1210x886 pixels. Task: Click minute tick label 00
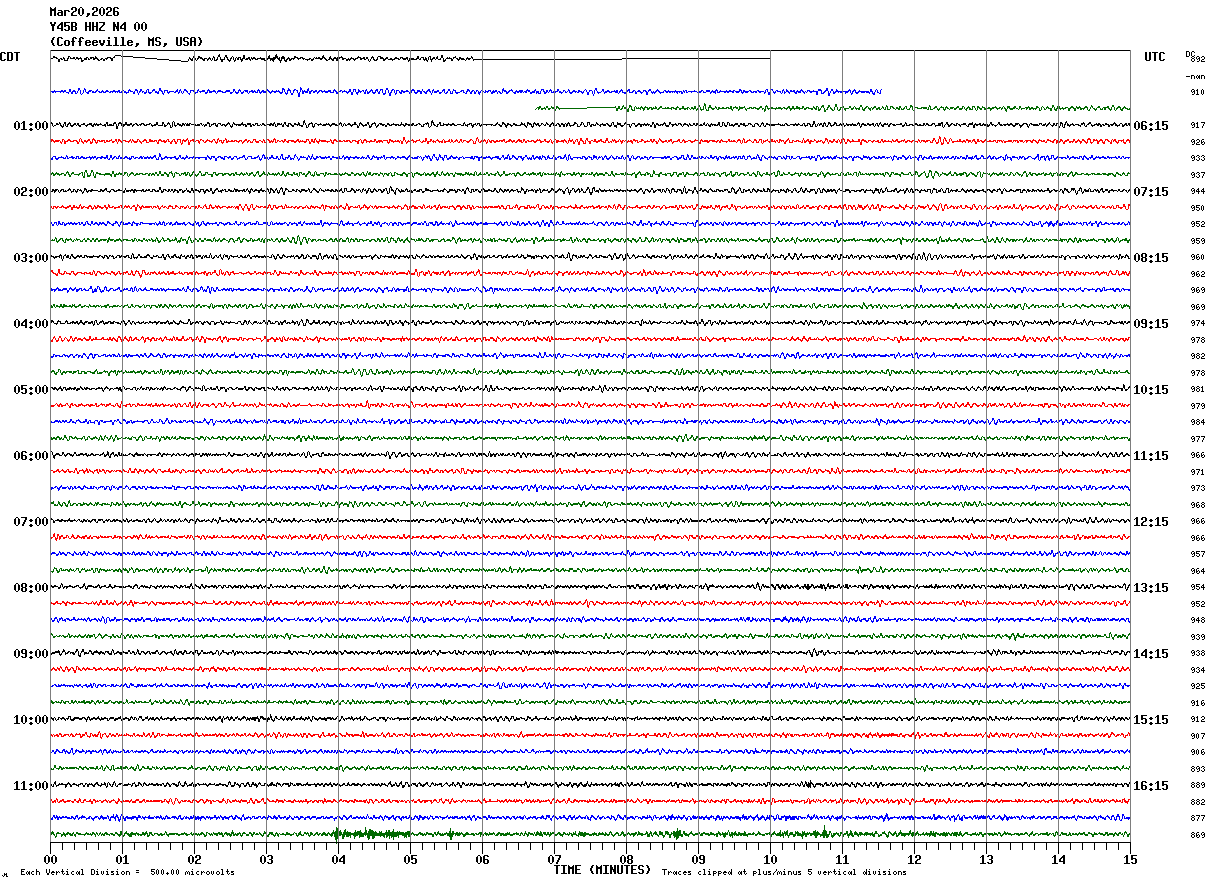point(50,859)
